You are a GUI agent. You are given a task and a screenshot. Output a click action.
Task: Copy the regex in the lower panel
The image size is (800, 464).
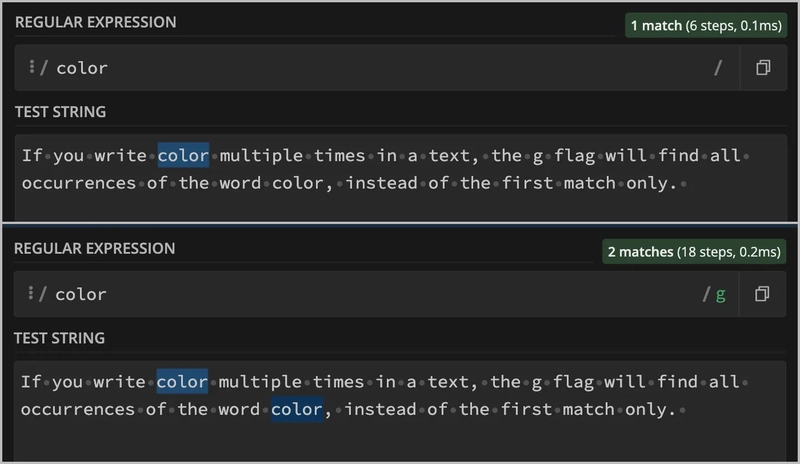coord(763,294)
